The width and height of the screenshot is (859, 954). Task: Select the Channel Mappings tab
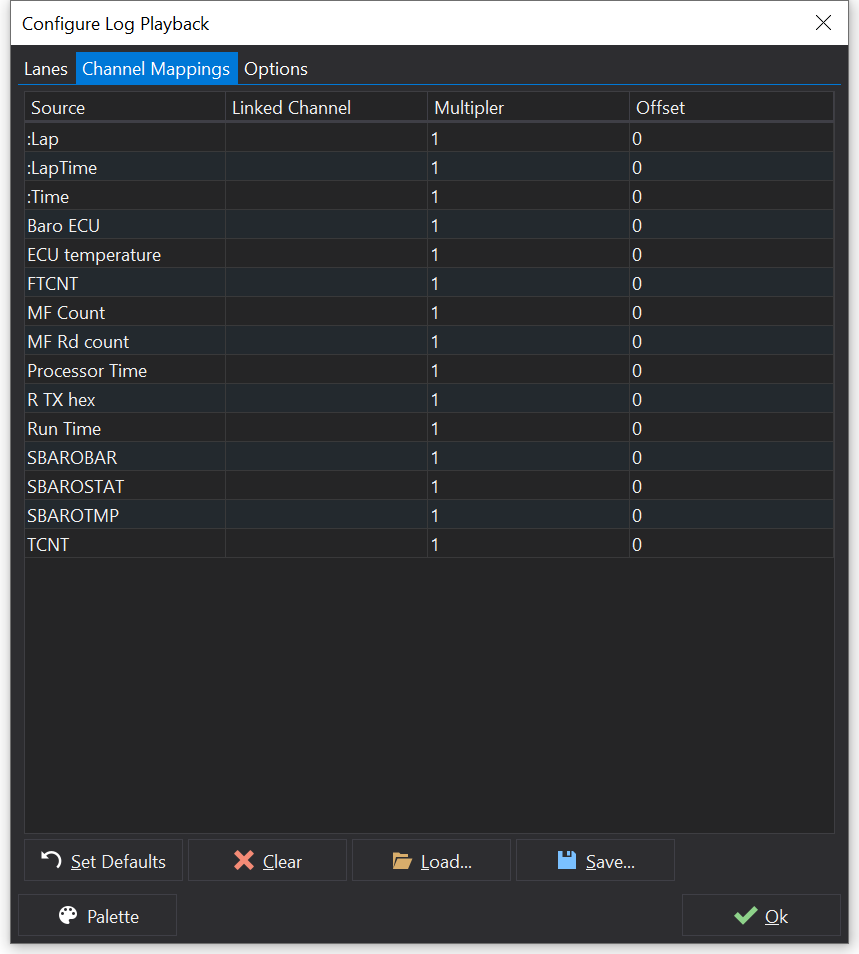(156, 69)
